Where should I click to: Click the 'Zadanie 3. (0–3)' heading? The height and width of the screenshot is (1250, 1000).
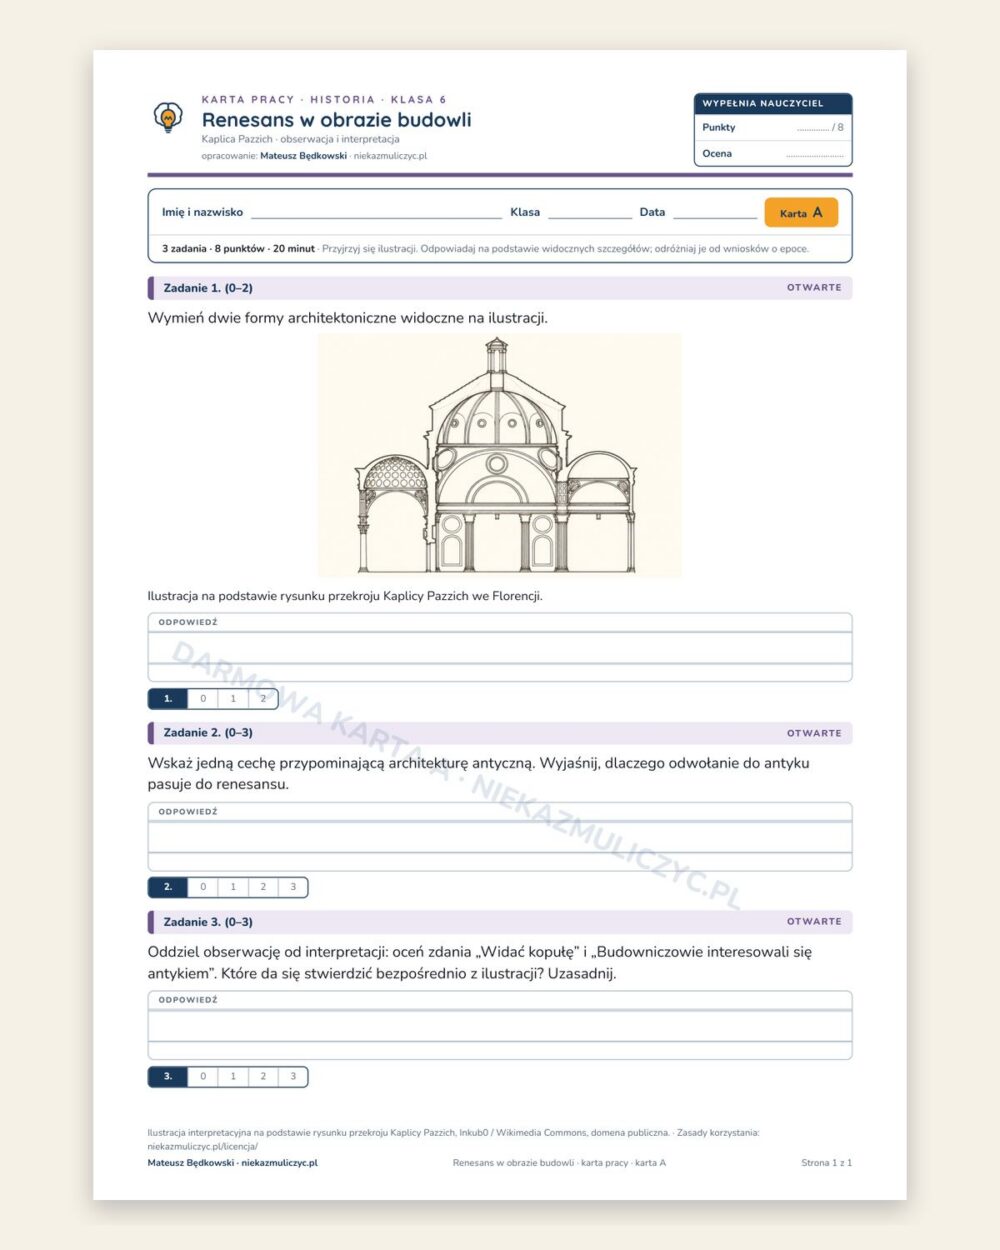pos(208,922)
